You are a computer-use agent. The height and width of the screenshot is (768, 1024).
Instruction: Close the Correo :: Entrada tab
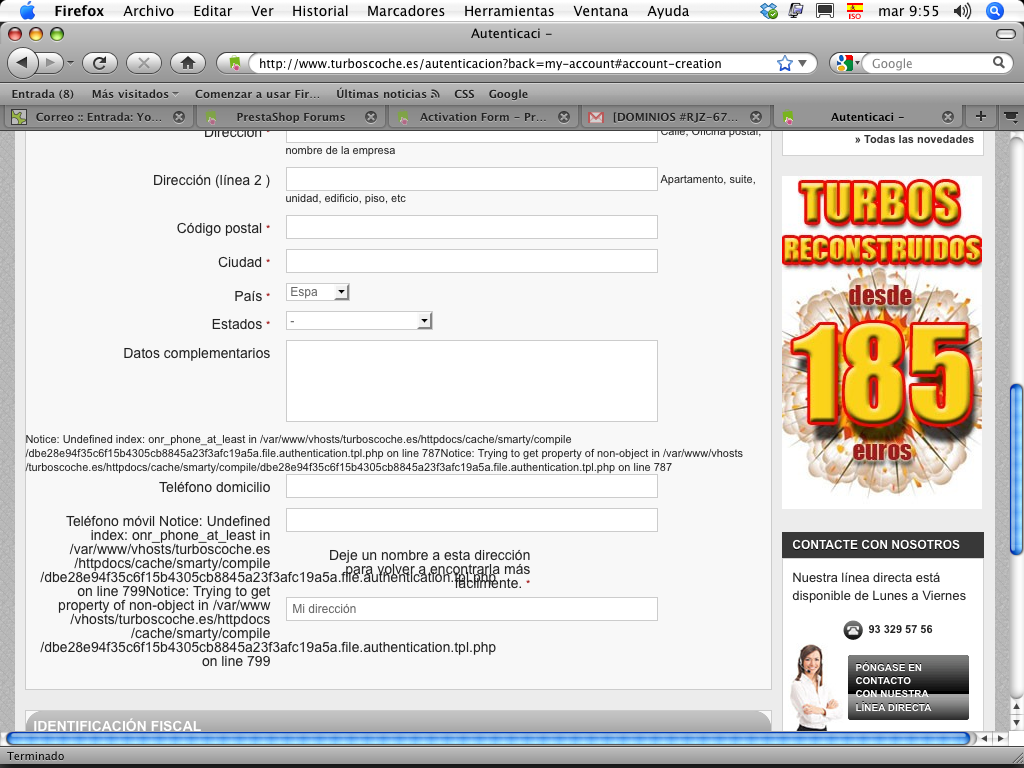[178, 117]
